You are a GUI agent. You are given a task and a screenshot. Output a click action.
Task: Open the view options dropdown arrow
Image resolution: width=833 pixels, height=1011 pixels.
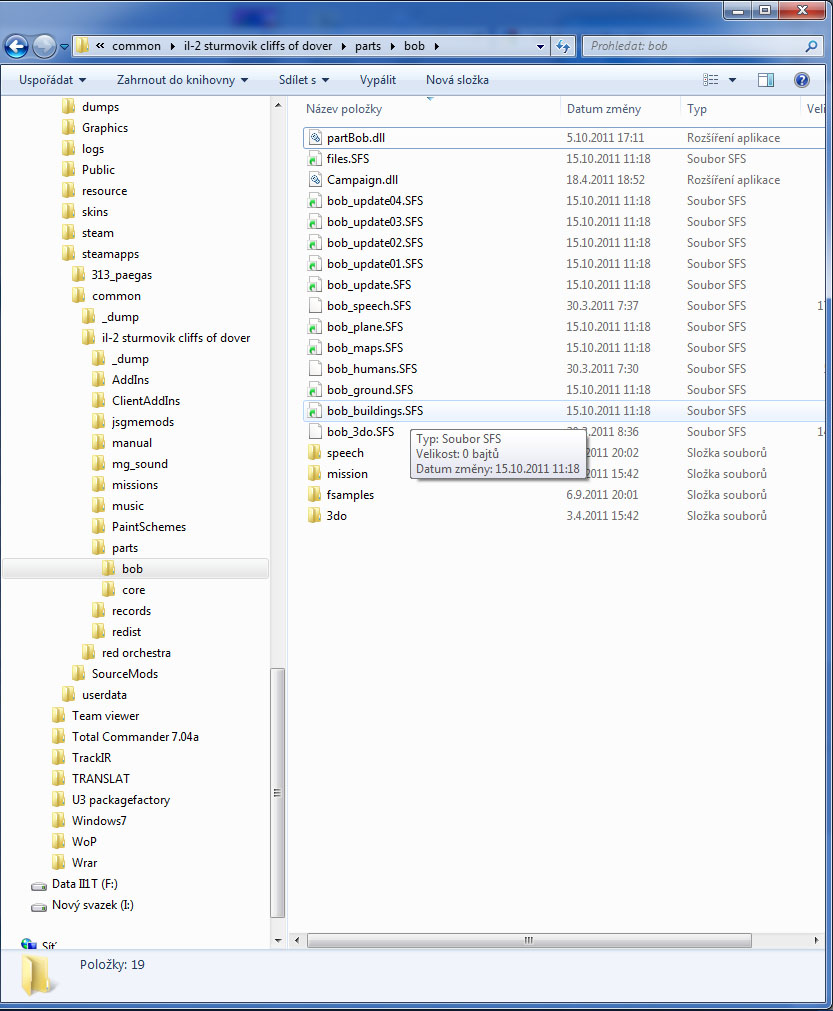click(x=732, y=80)
